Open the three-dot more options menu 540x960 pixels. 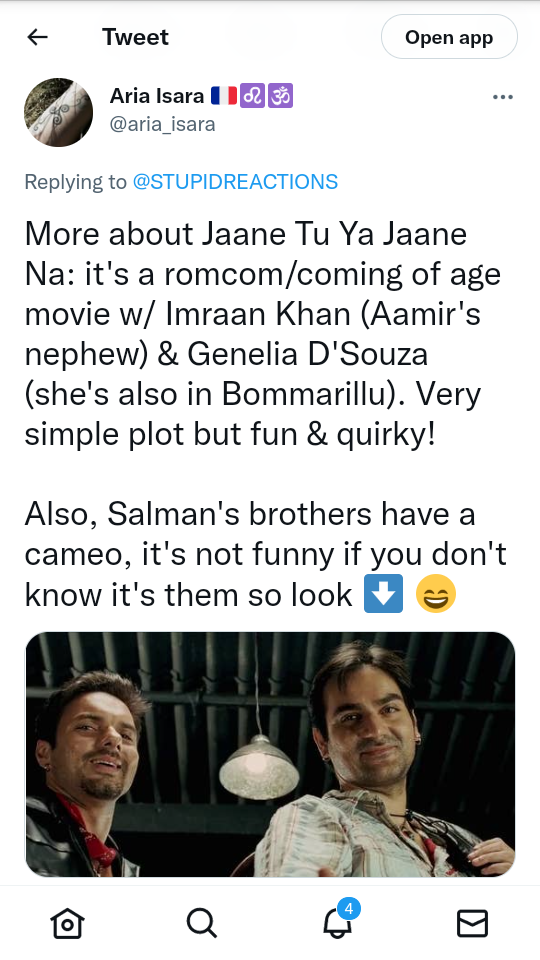click(x=503, y=97)
